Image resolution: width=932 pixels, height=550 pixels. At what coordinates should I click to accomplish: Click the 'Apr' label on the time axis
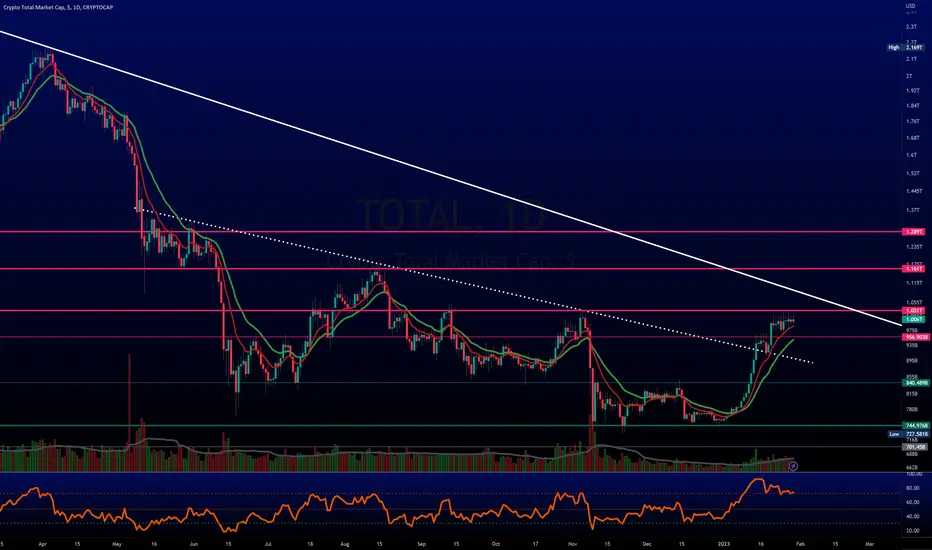[x=42, y=544]
